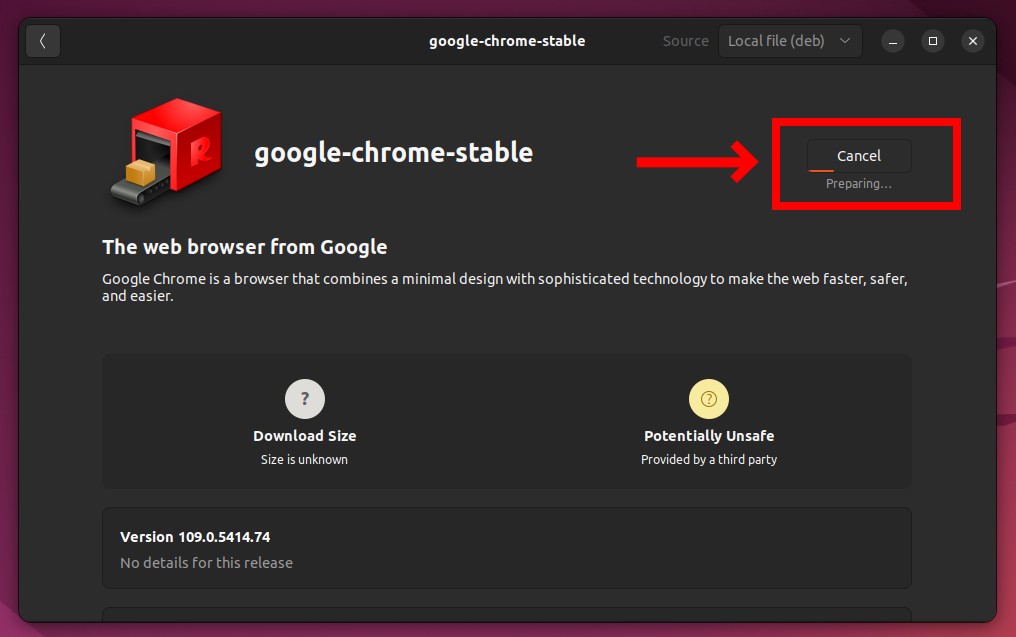Click the "Preparing..." status text
1016x637 pixels.
pos(859,184)
